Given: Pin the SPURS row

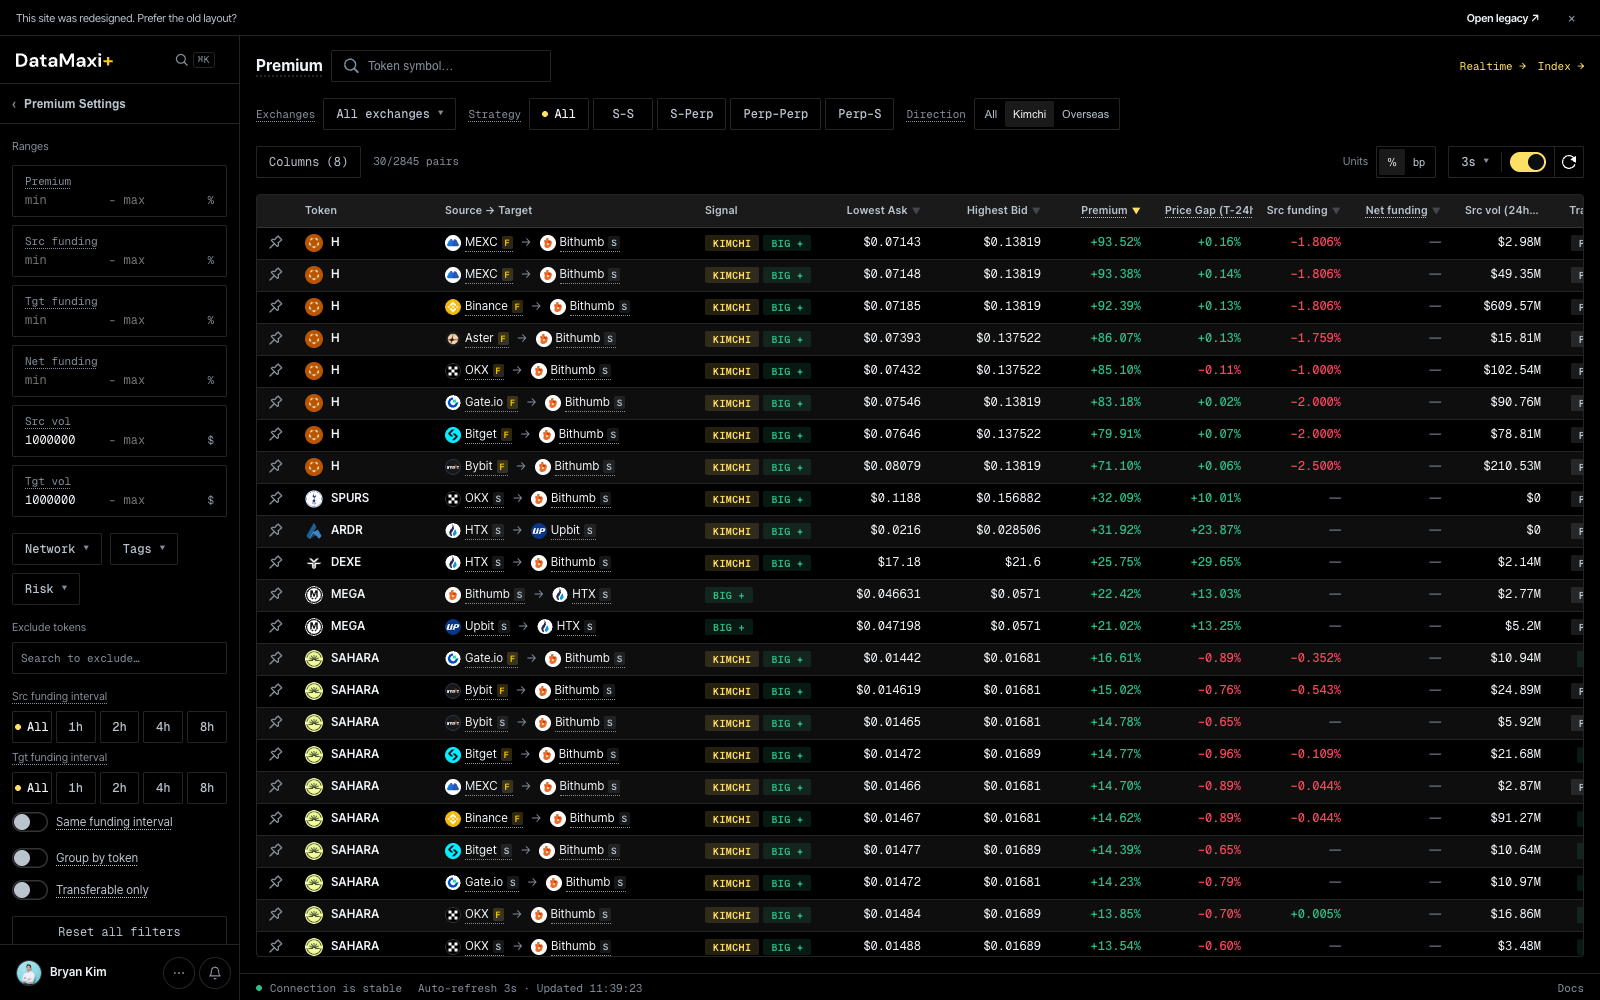Looking at the screenshot, I should 276,498.
